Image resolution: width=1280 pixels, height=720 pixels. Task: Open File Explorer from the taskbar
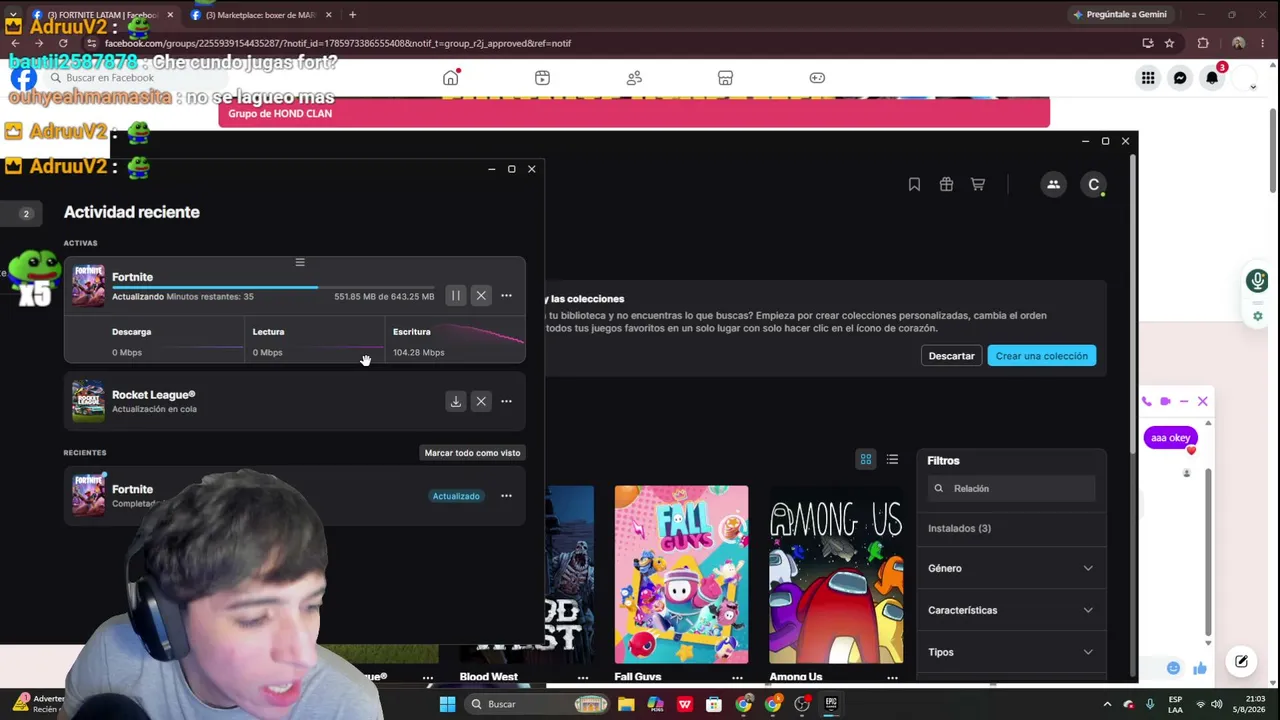626,704
